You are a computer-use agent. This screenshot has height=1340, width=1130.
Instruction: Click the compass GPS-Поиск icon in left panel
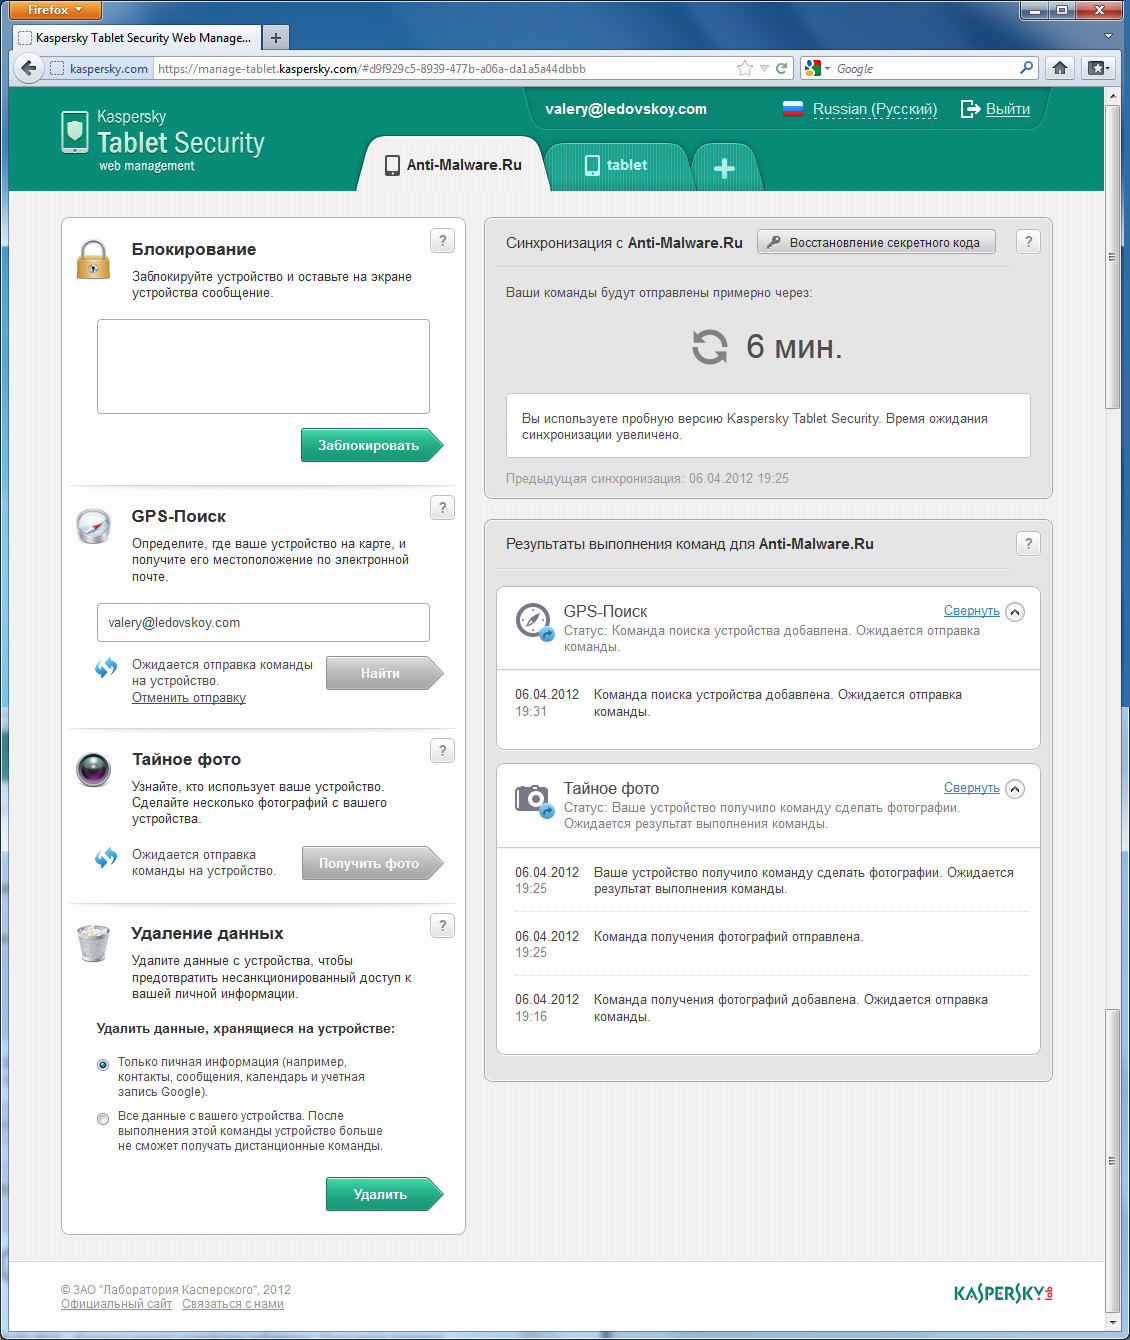pos(94,526)
